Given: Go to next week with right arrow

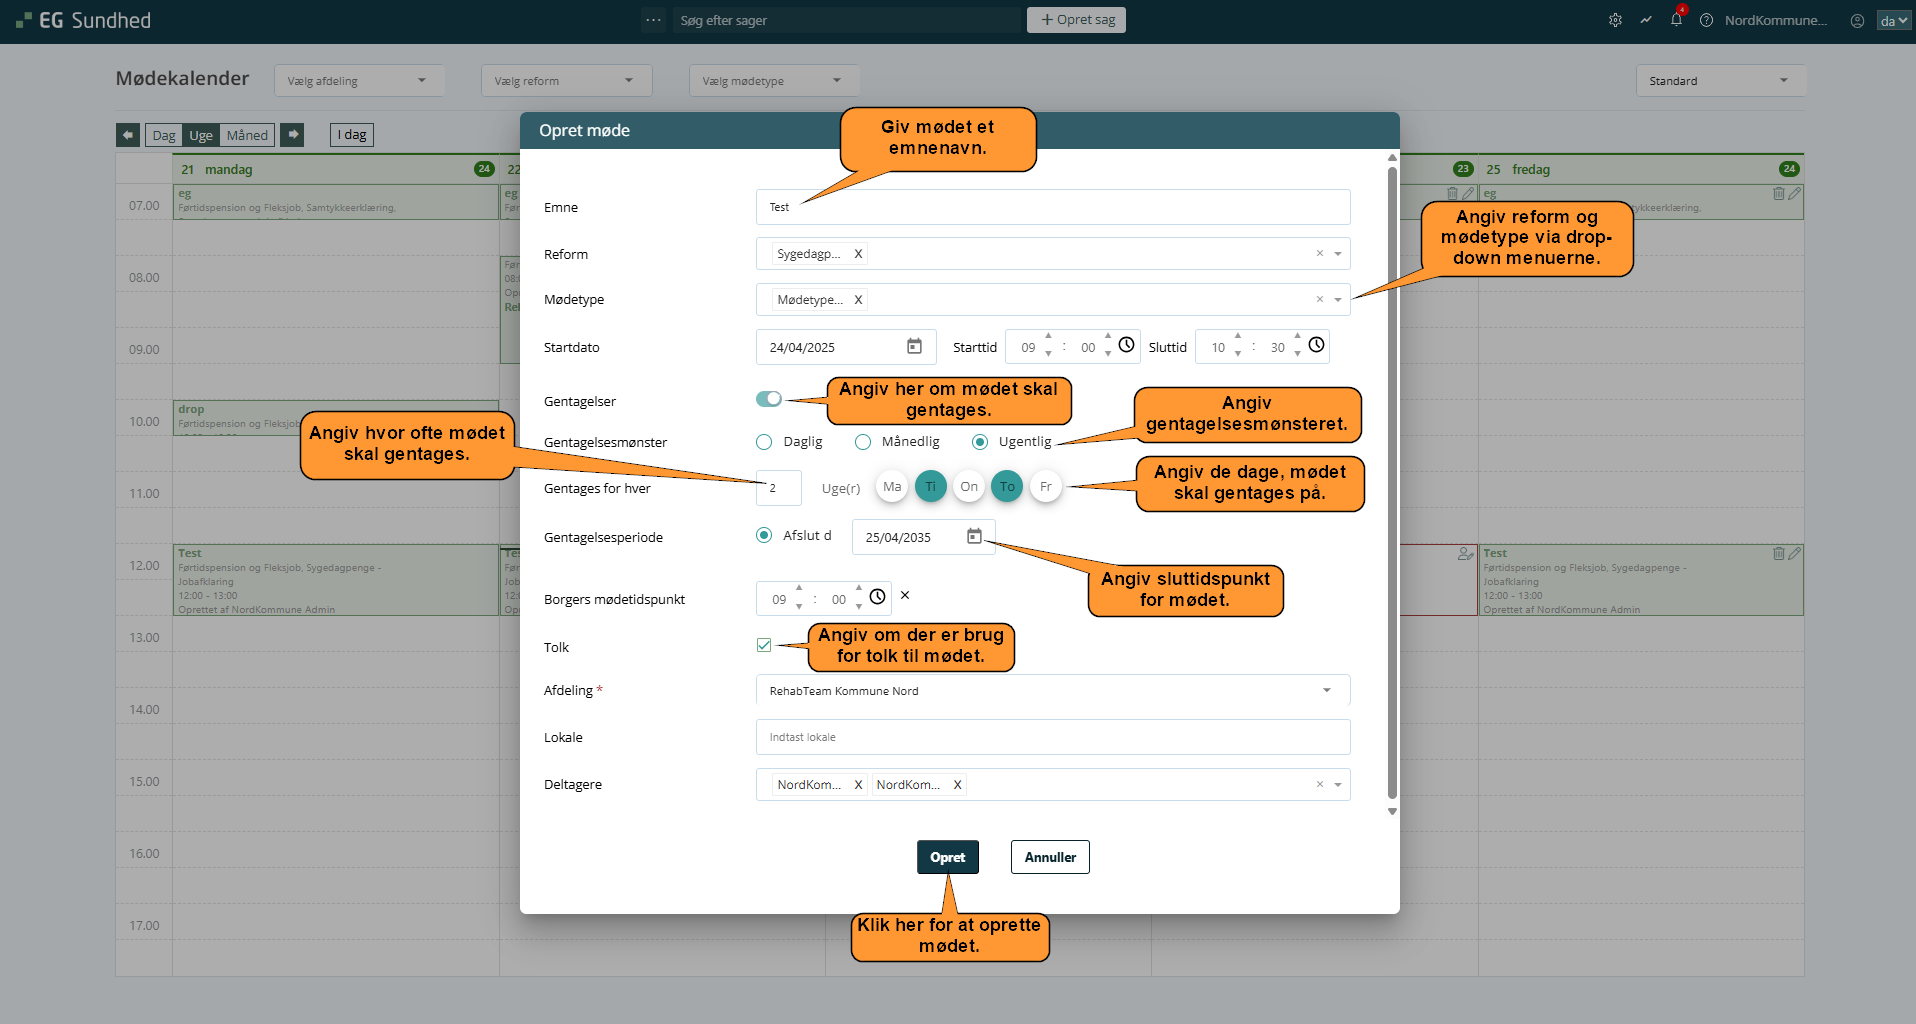Looking at the screenshot, I should [292, 135].
